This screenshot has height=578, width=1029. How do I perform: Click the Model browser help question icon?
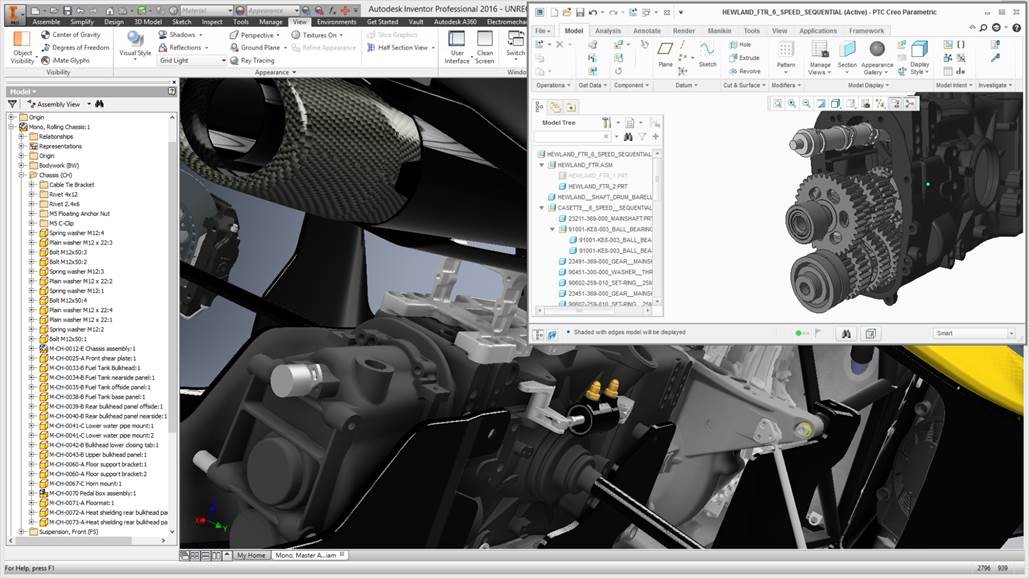(172, 91)
